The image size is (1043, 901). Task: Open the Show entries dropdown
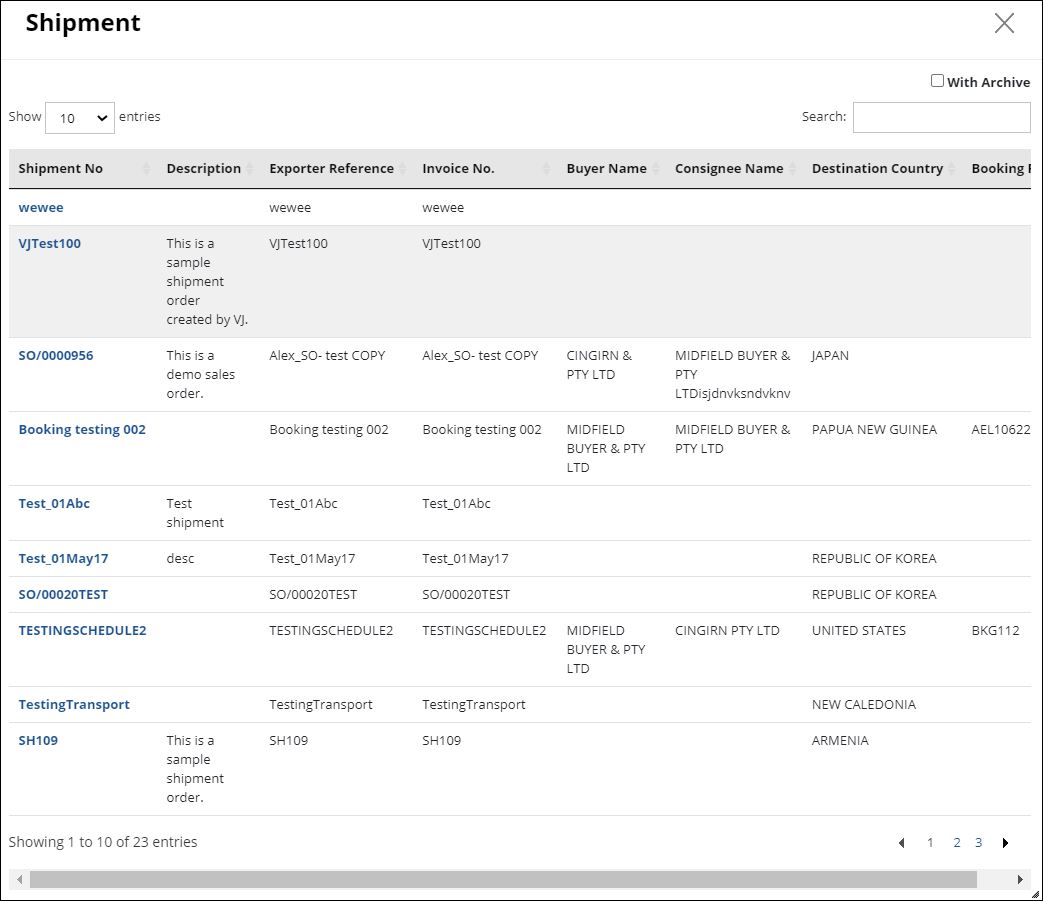(x=80, y=118)
